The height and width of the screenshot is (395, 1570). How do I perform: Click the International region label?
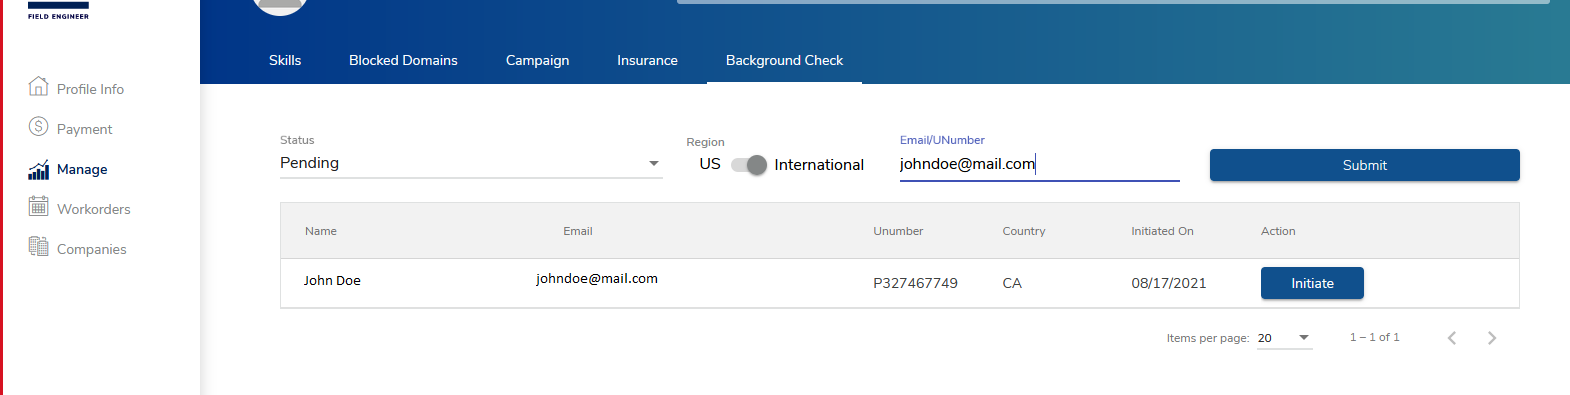pos(819,165)
